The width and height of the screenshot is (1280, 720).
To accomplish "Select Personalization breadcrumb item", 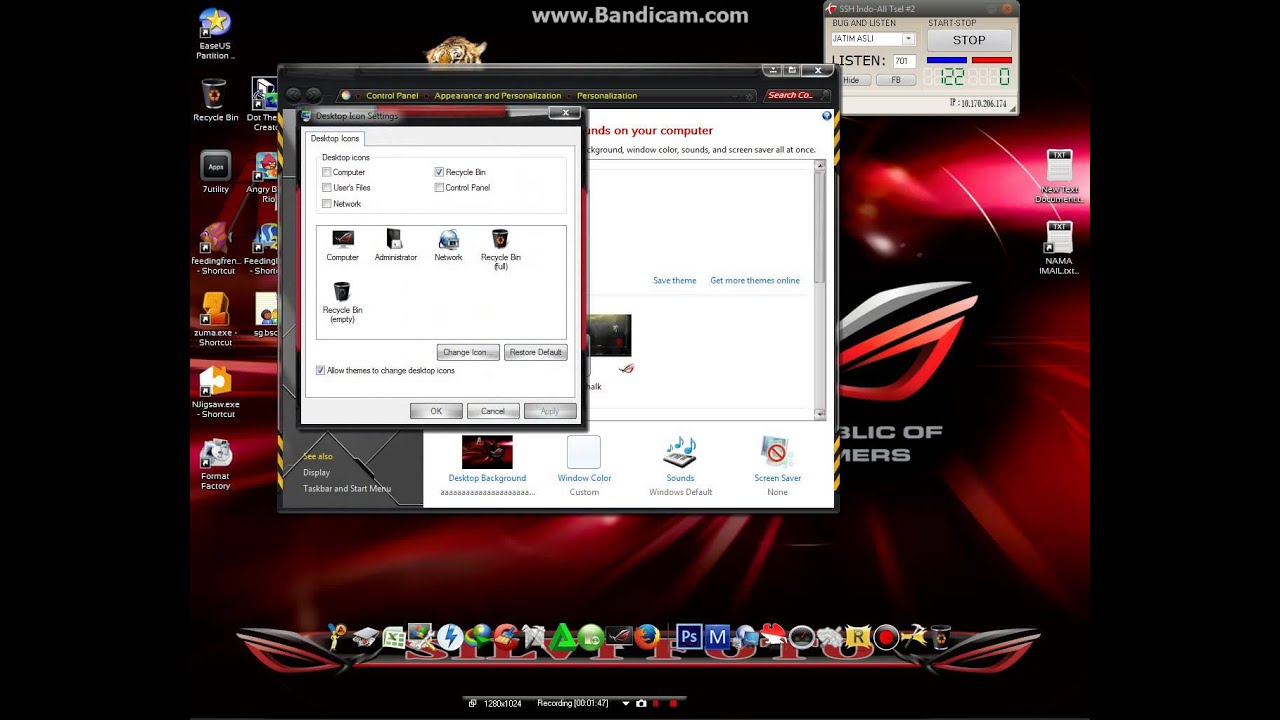I will (x=606, y=96).
